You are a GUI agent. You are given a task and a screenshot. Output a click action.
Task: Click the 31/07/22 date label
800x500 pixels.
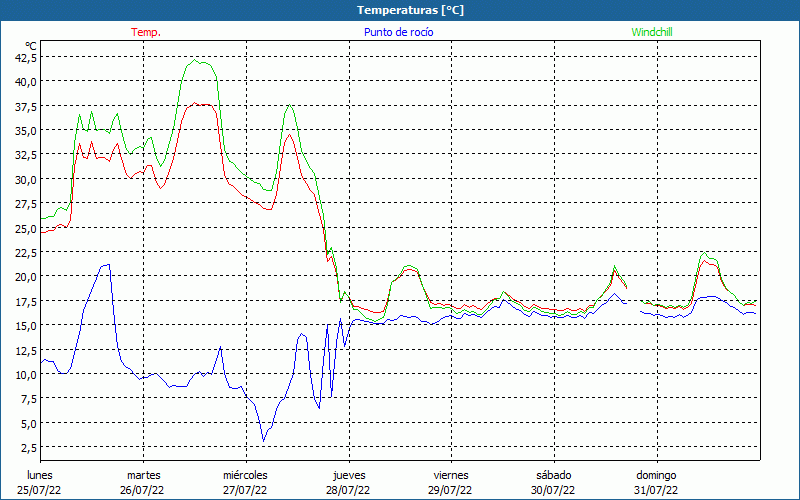click(x=656, y=490)
